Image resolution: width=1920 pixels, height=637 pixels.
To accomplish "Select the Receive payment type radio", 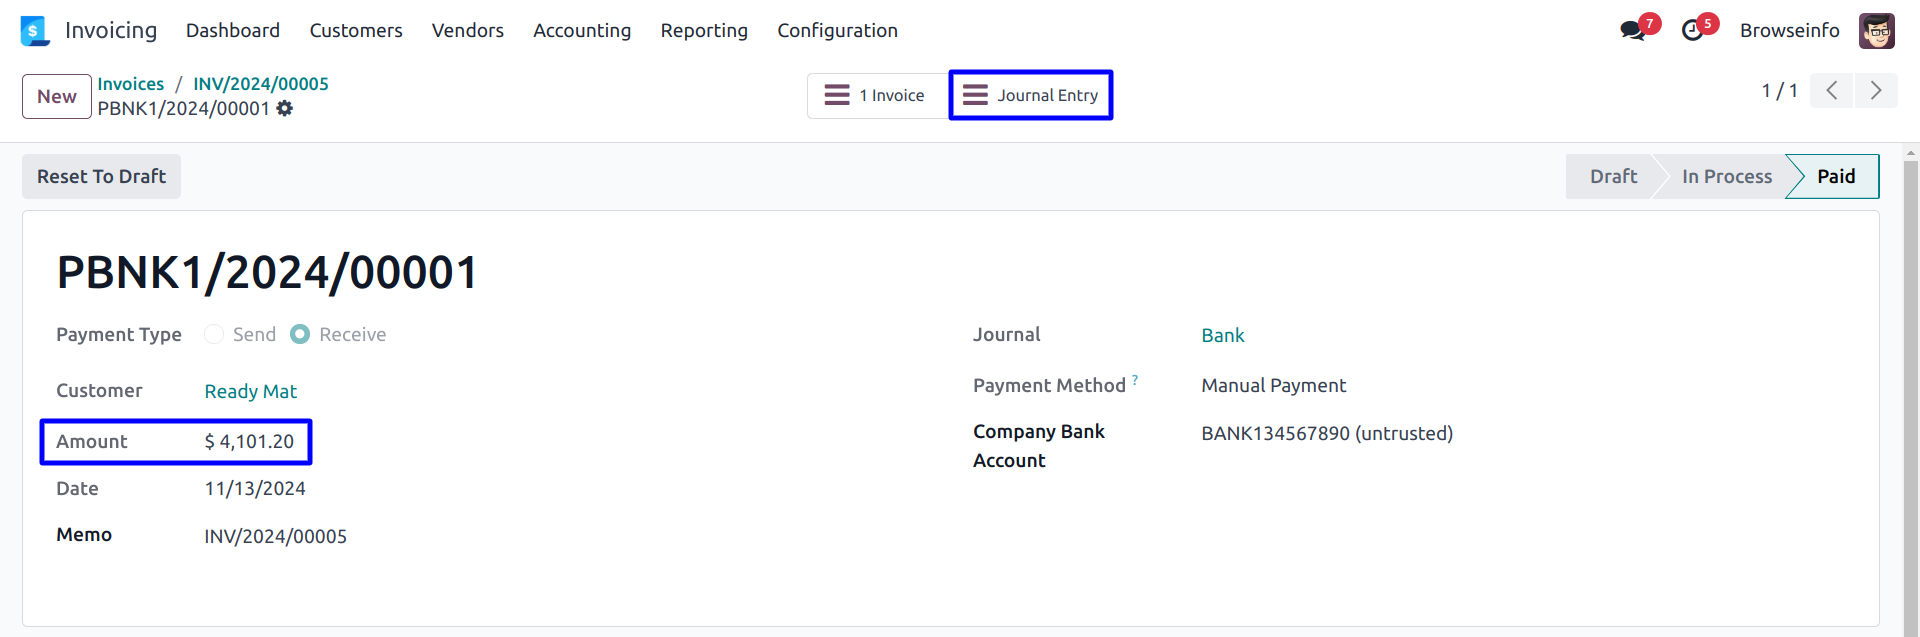I will 300,334.
